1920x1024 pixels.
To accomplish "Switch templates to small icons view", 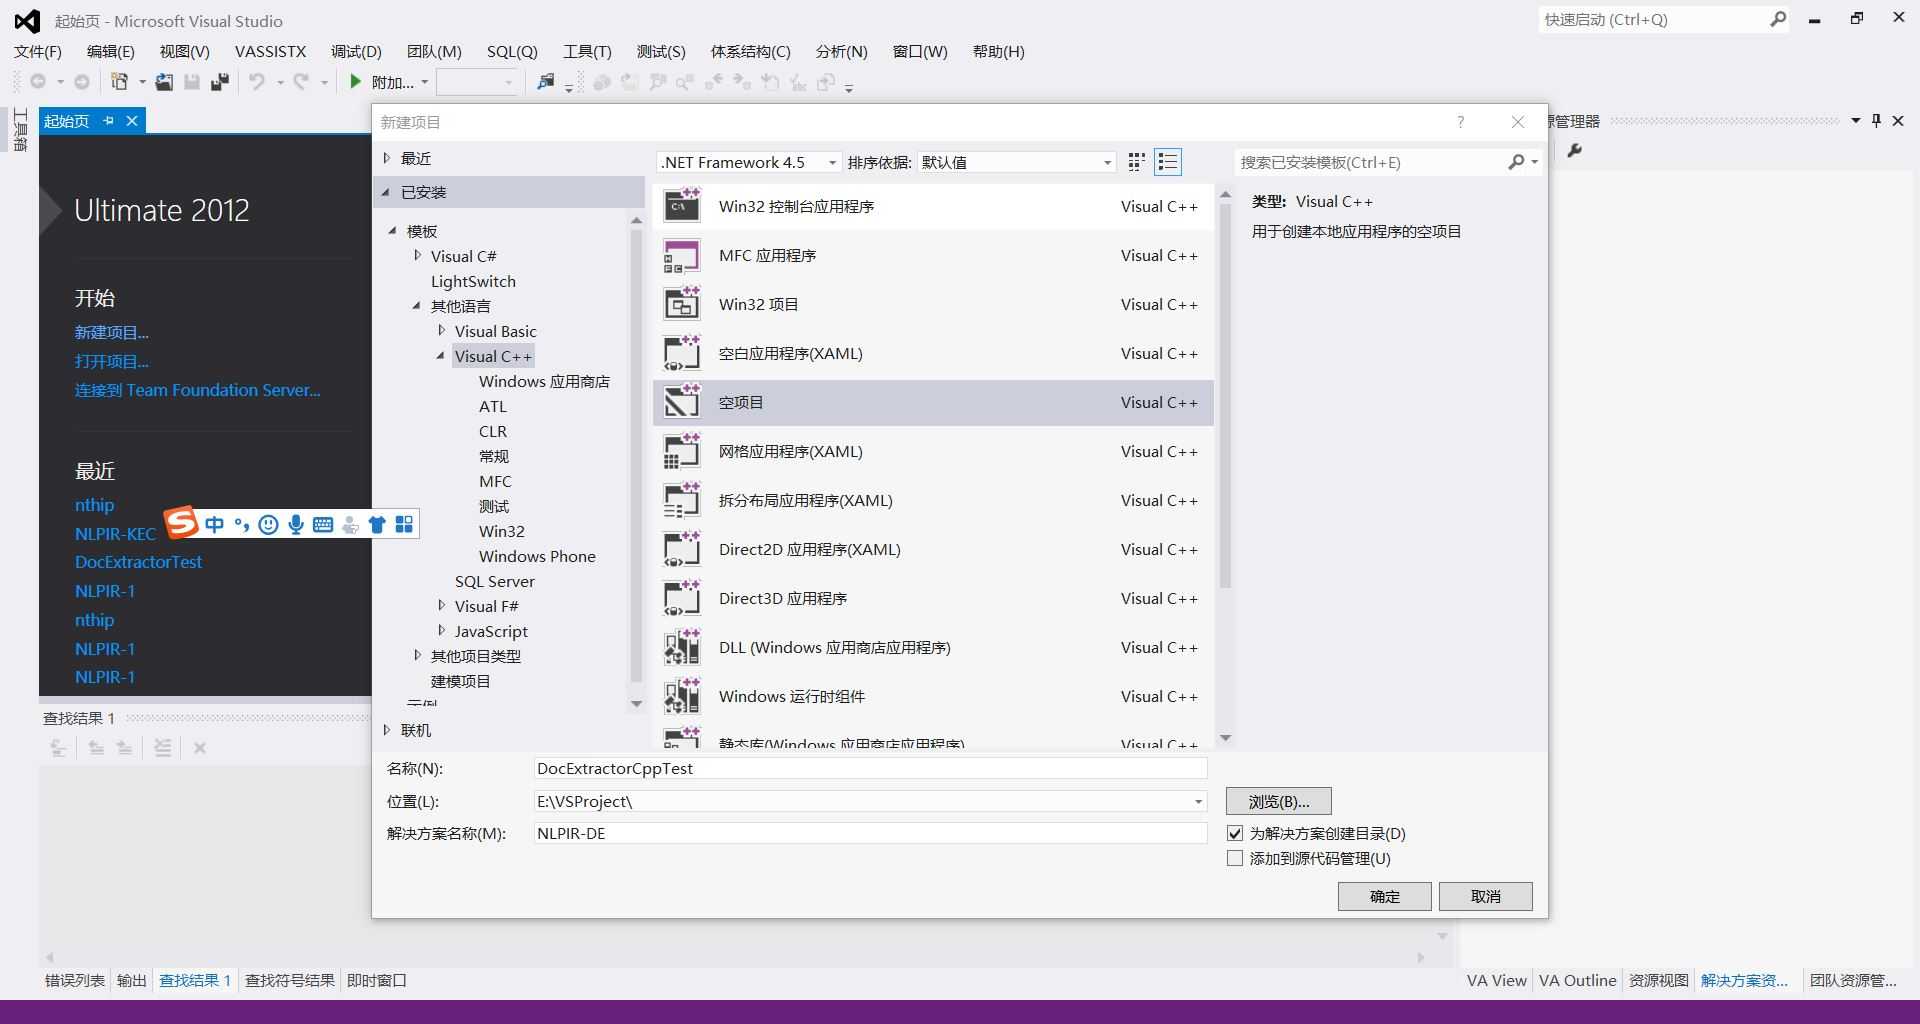I will click(x=1136, y=162).
